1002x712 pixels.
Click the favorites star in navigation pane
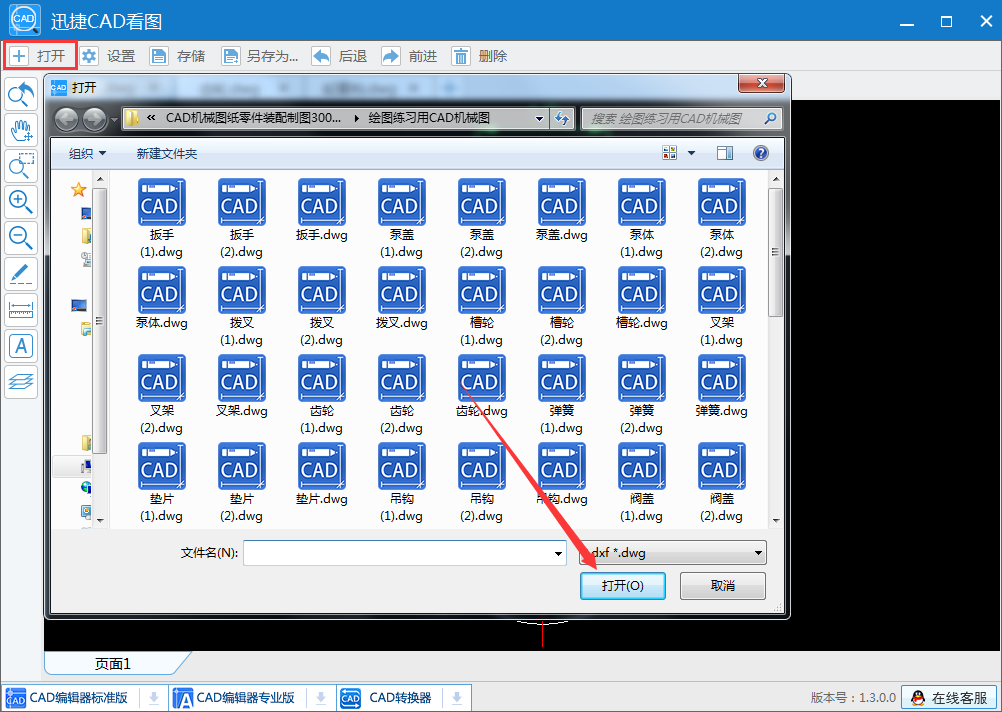pos(79,189)
